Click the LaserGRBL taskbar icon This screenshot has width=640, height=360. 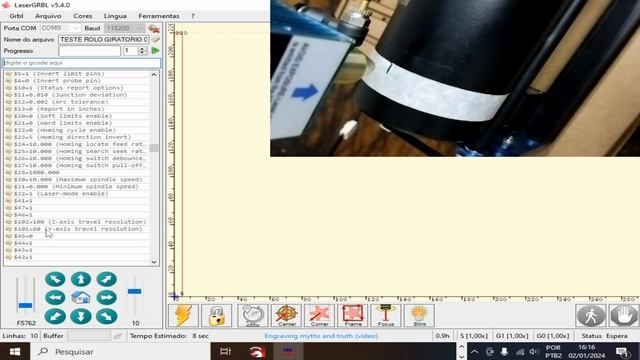coord(288,351)
